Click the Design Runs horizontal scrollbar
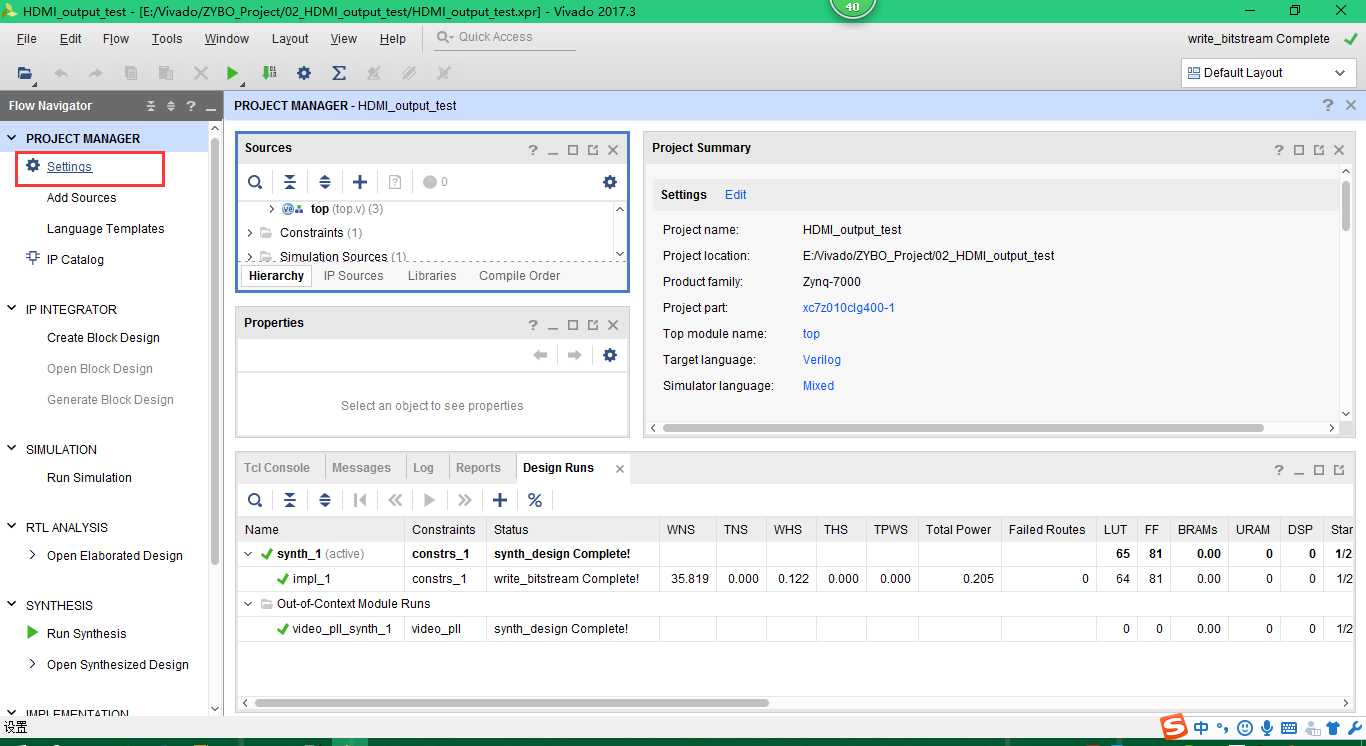The image size is (1366, 746). [511, 703]
